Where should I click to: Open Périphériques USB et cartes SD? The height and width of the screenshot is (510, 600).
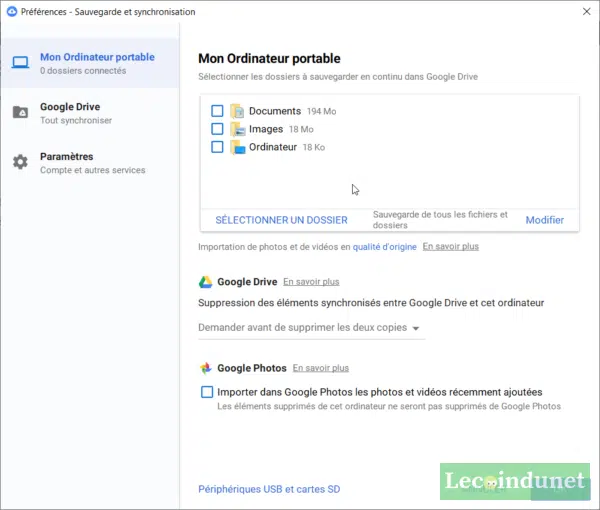[x=269, y=489]
